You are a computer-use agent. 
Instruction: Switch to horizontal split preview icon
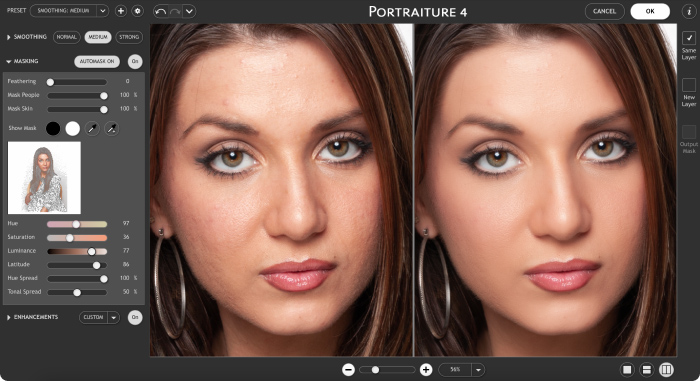[x=646, y=369]
